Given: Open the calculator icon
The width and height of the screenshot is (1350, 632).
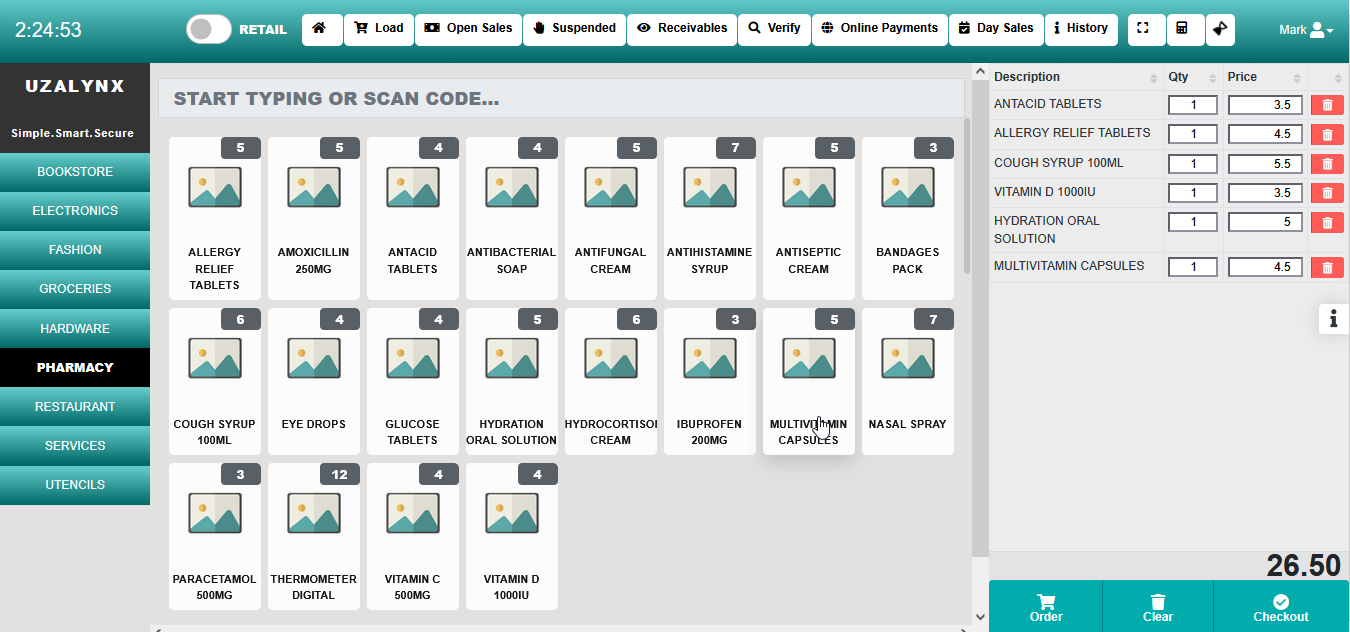Looking at the screenshot, I should pyautogui.click(x=1183, y=29).
